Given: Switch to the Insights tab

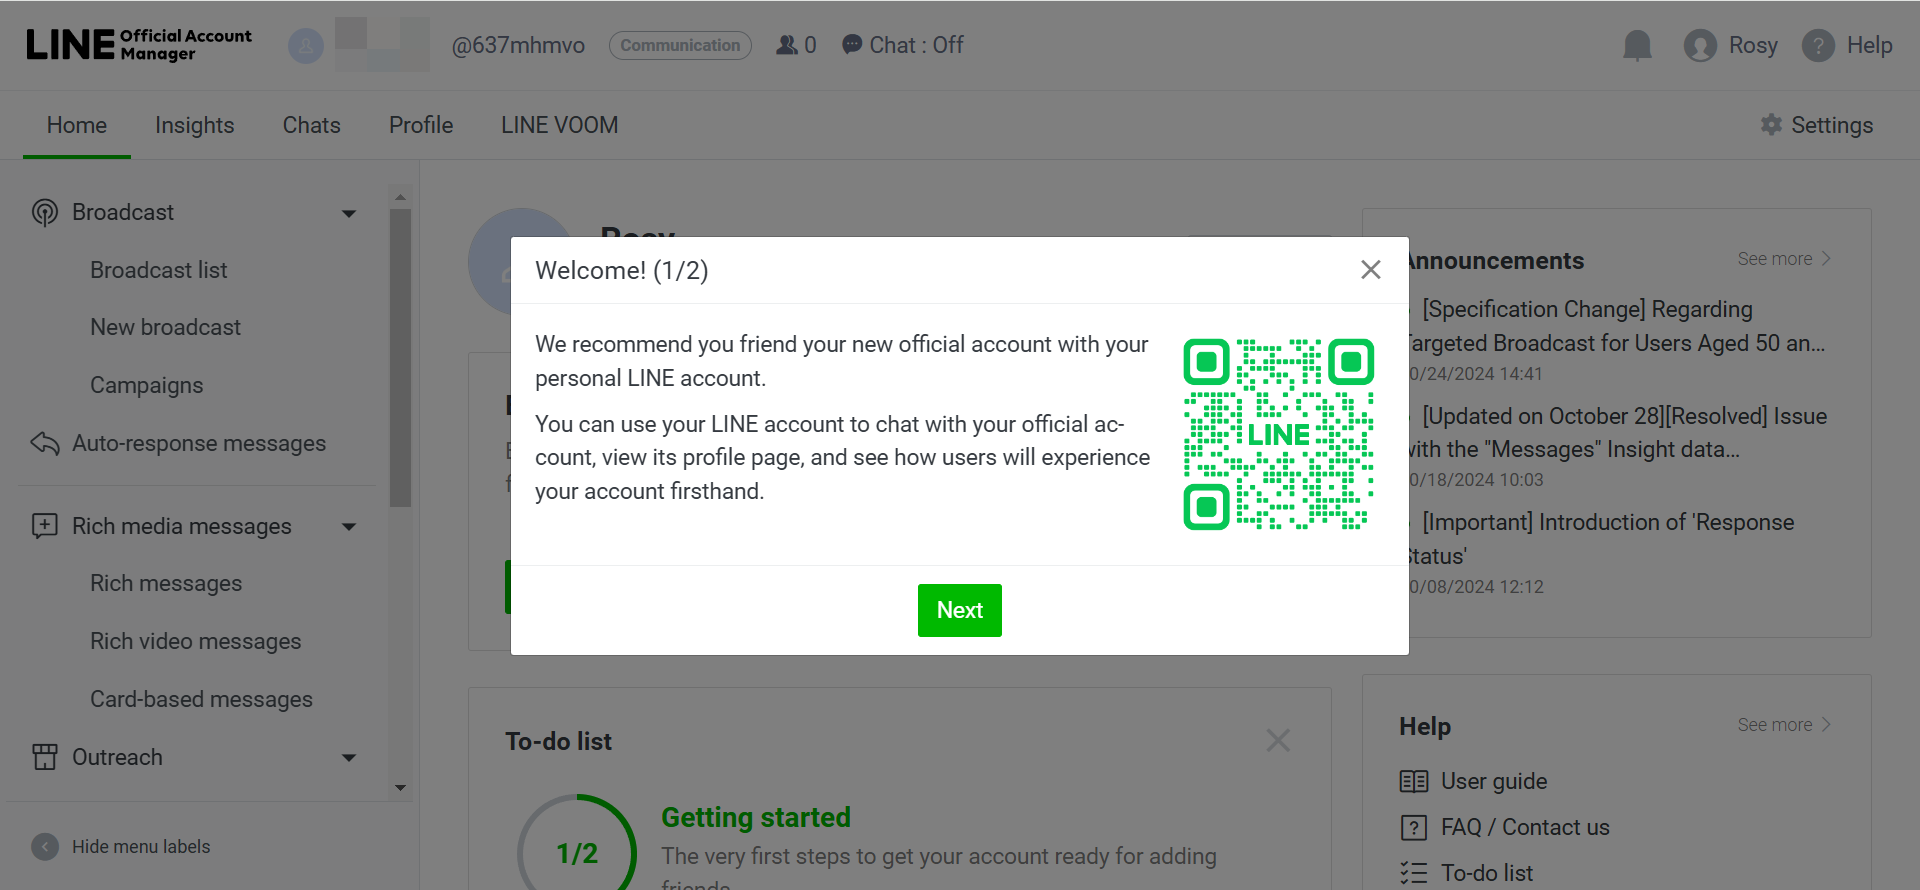Looking at the screenshot, I should (x=194, y=125).
